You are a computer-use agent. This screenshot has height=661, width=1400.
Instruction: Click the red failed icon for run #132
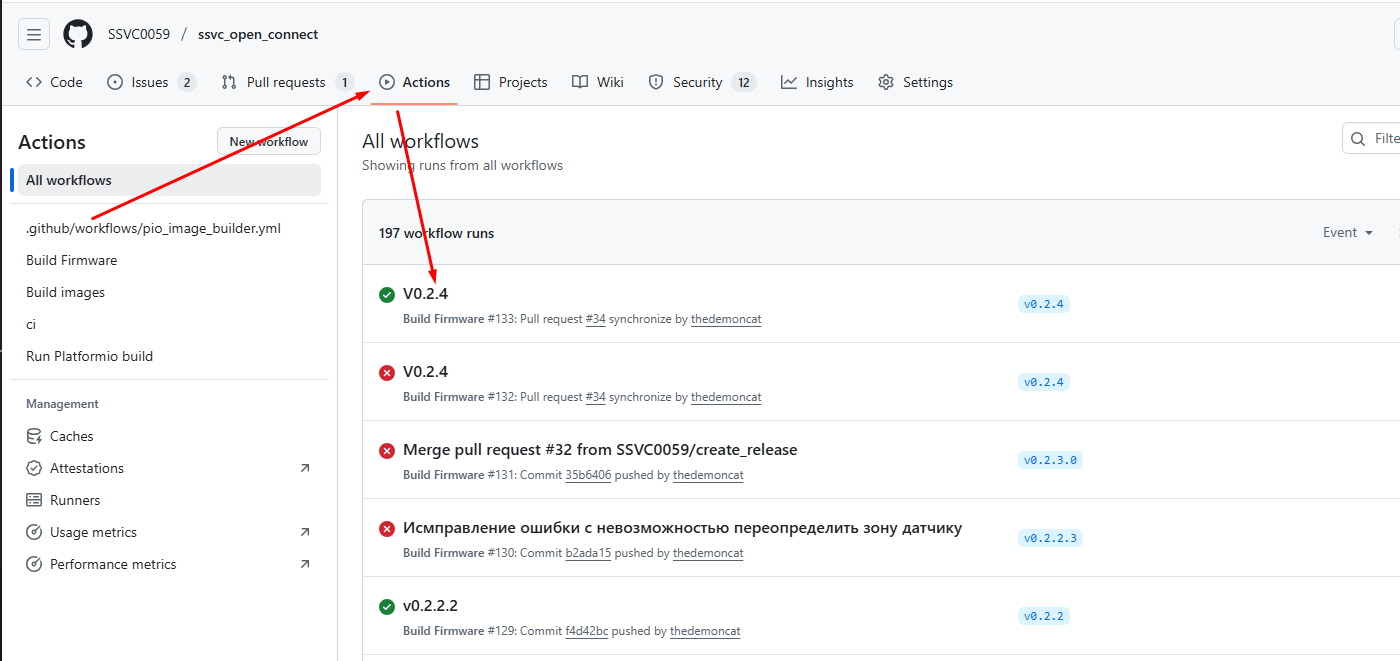coord(387,373)
